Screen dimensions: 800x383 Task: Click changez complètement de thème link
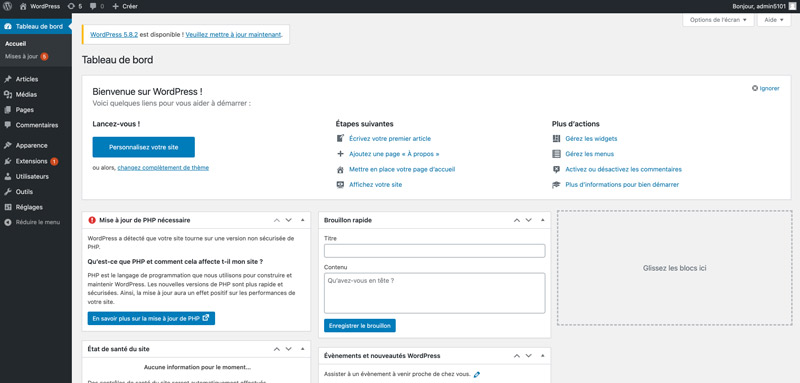click(x=163, y=167)
